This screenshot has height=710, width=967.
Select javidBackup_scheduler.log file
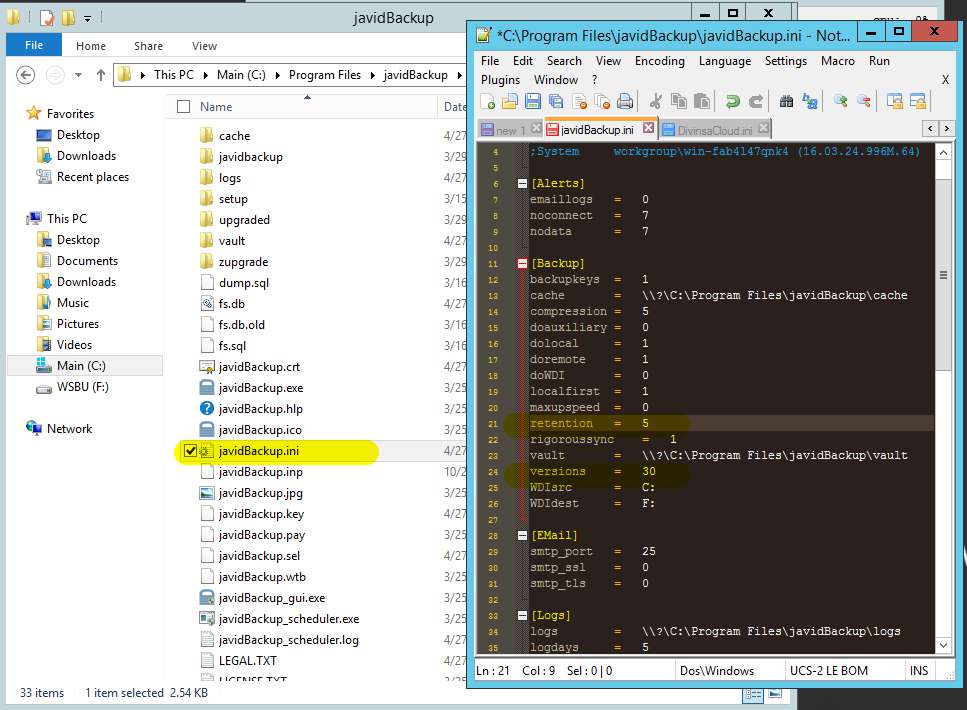288,640
